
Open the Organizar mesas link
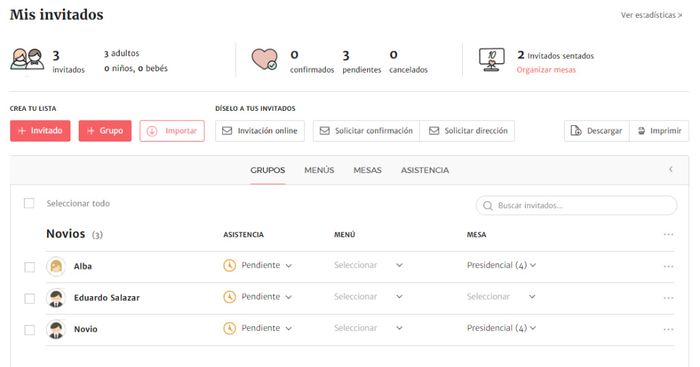[546, 70]
